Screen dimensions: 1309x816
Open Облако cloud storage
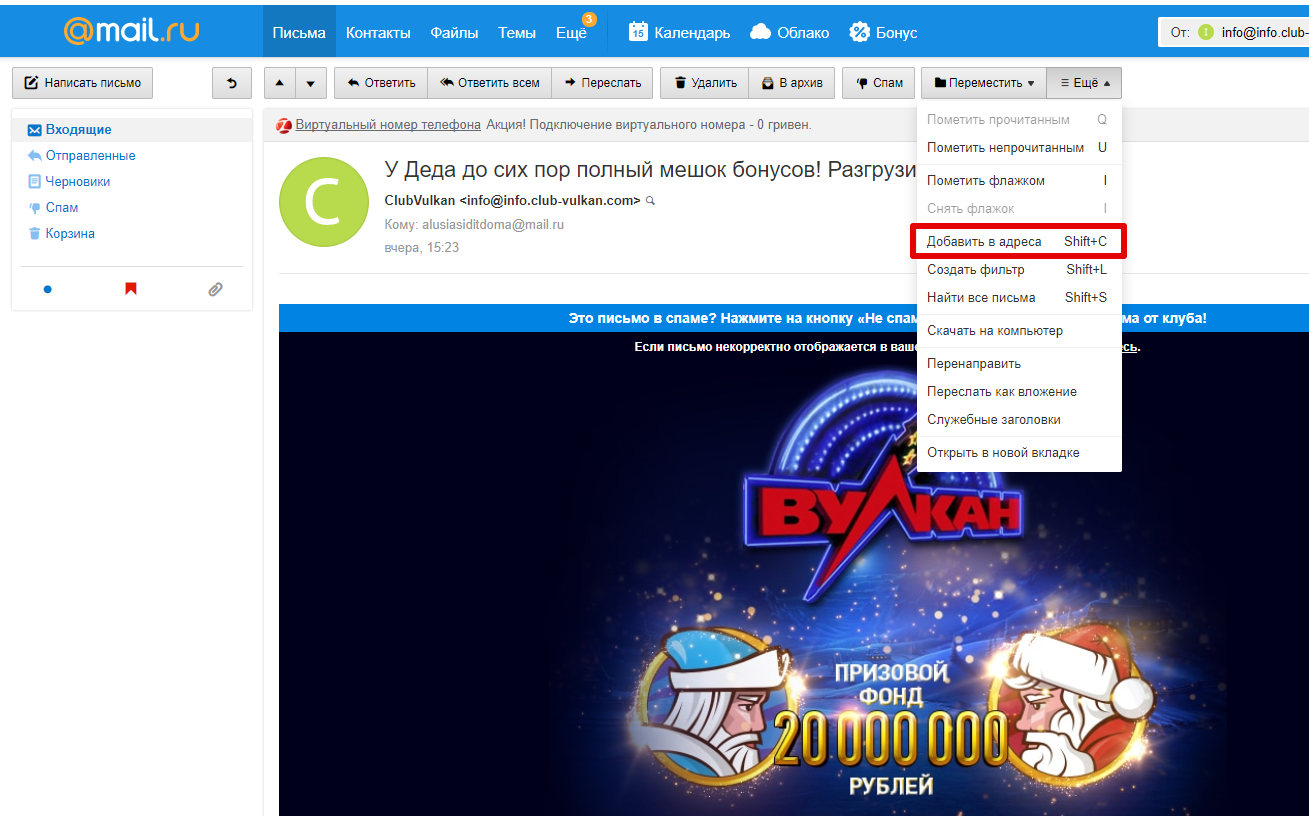[x=790, y=32]
